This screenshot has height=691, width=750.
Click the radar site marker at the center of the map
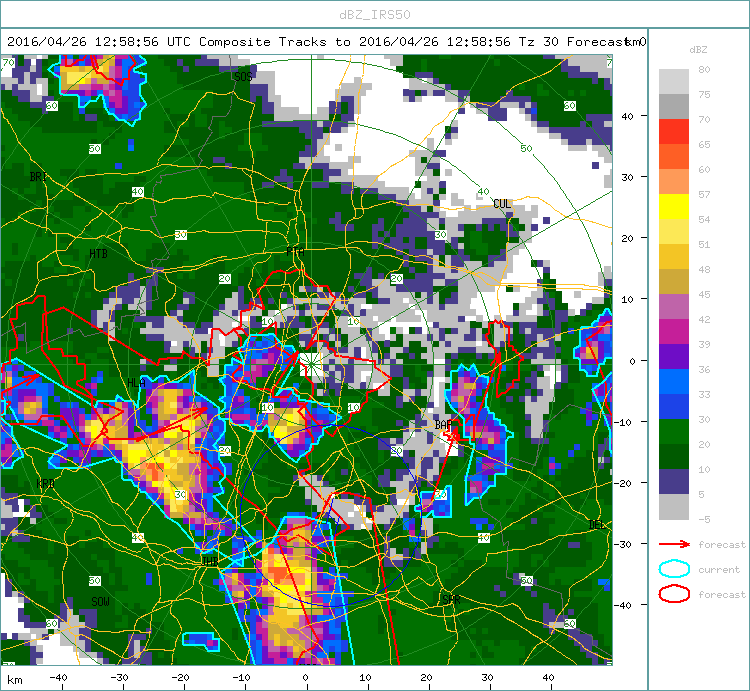pos(311,365)
